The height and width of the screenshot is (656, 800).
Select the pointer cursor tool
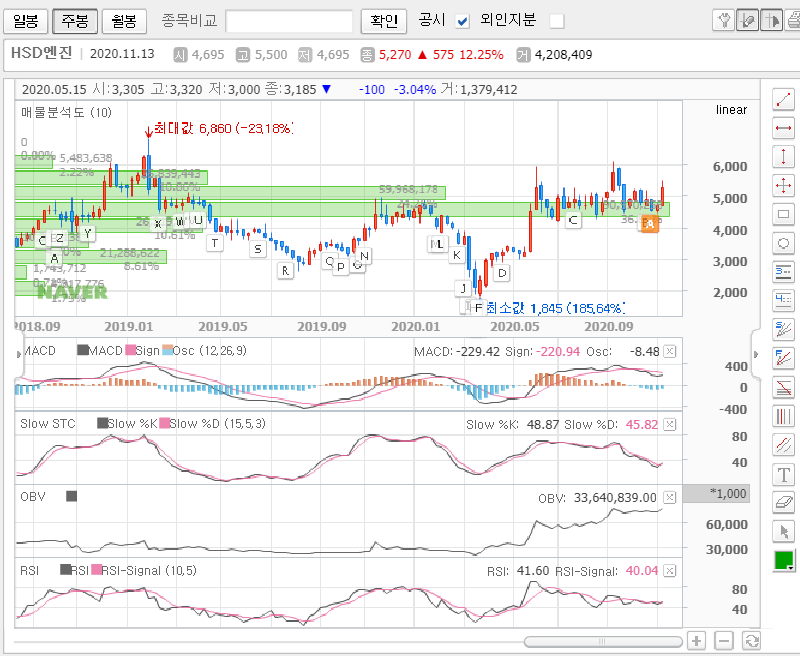[x=783, y=532]
